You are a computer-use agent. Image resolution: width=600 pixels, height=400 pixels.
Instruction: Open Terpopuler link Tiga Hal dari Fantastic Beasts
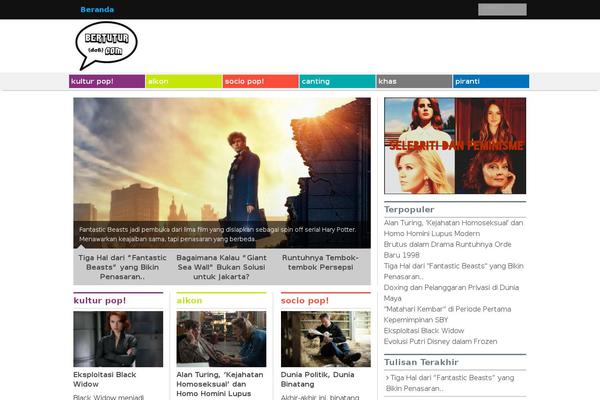[x=453, y=271]
